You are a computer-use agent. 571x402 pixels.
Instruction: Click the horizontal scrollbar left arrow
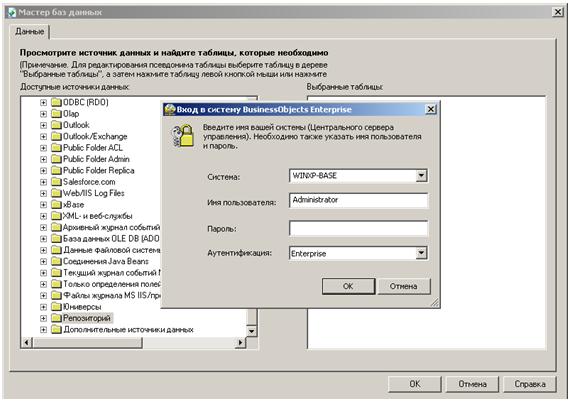tap(27, 343)
